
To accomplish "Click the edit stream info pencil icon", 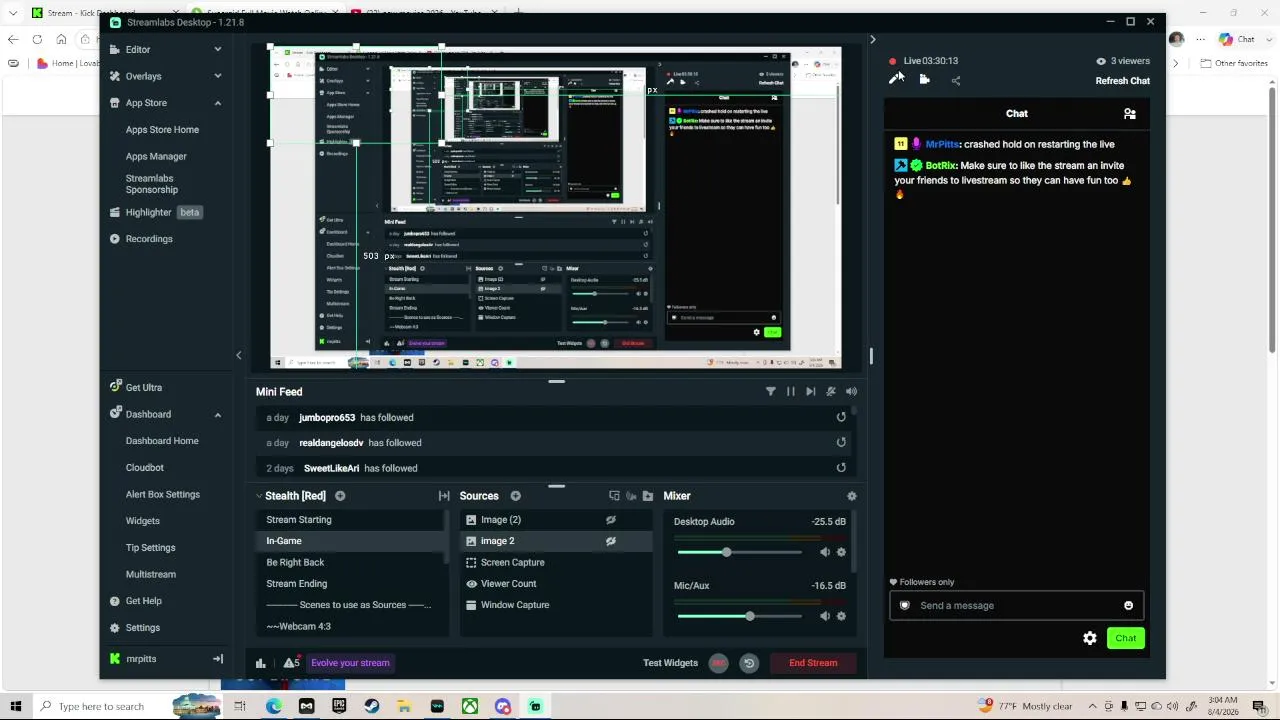I will 895,80.
